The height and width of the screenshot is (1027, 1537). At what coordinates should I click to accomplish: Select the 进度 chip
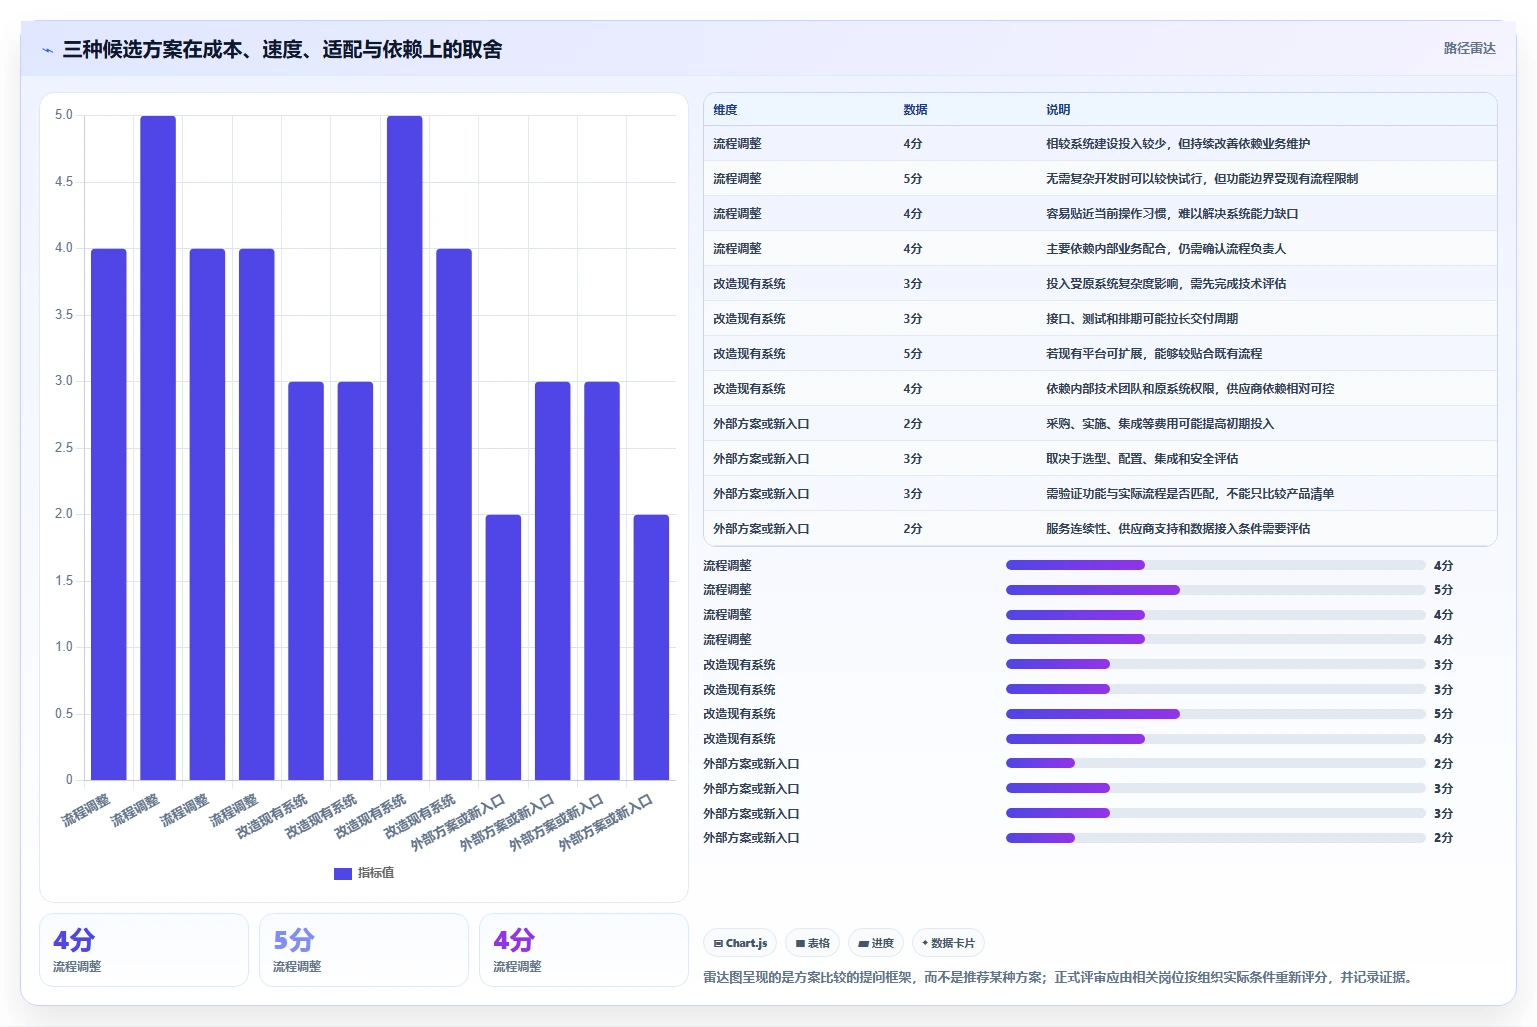pos(876,943)
